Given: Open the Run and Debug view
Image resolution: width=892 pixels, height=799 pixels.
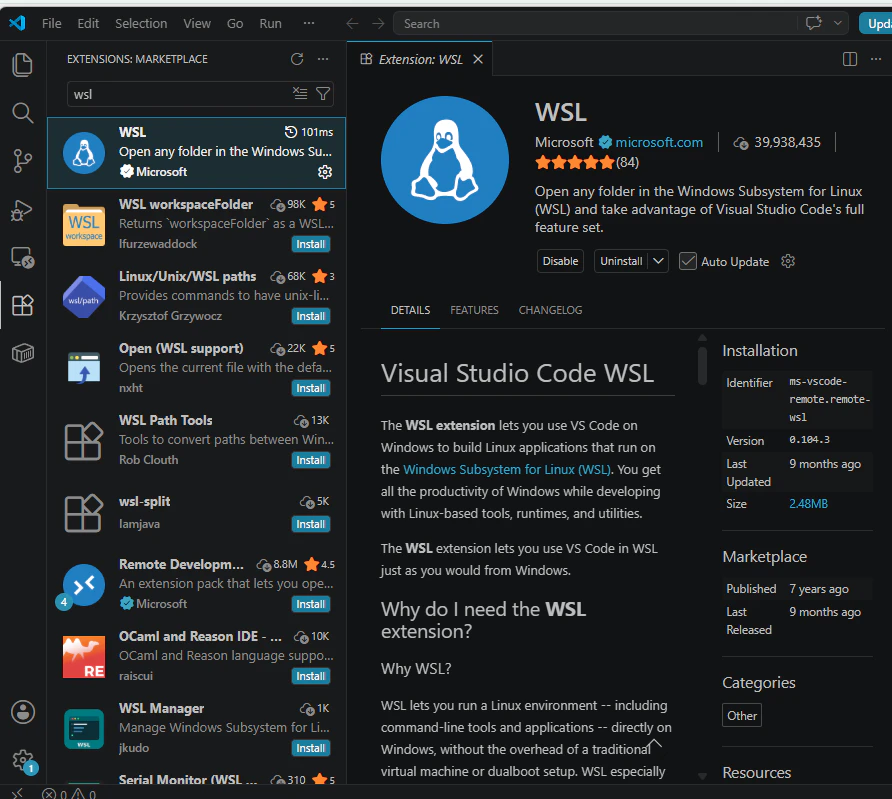Looking at the screenshot, I should pyautogui.click(x=22, y=209).
